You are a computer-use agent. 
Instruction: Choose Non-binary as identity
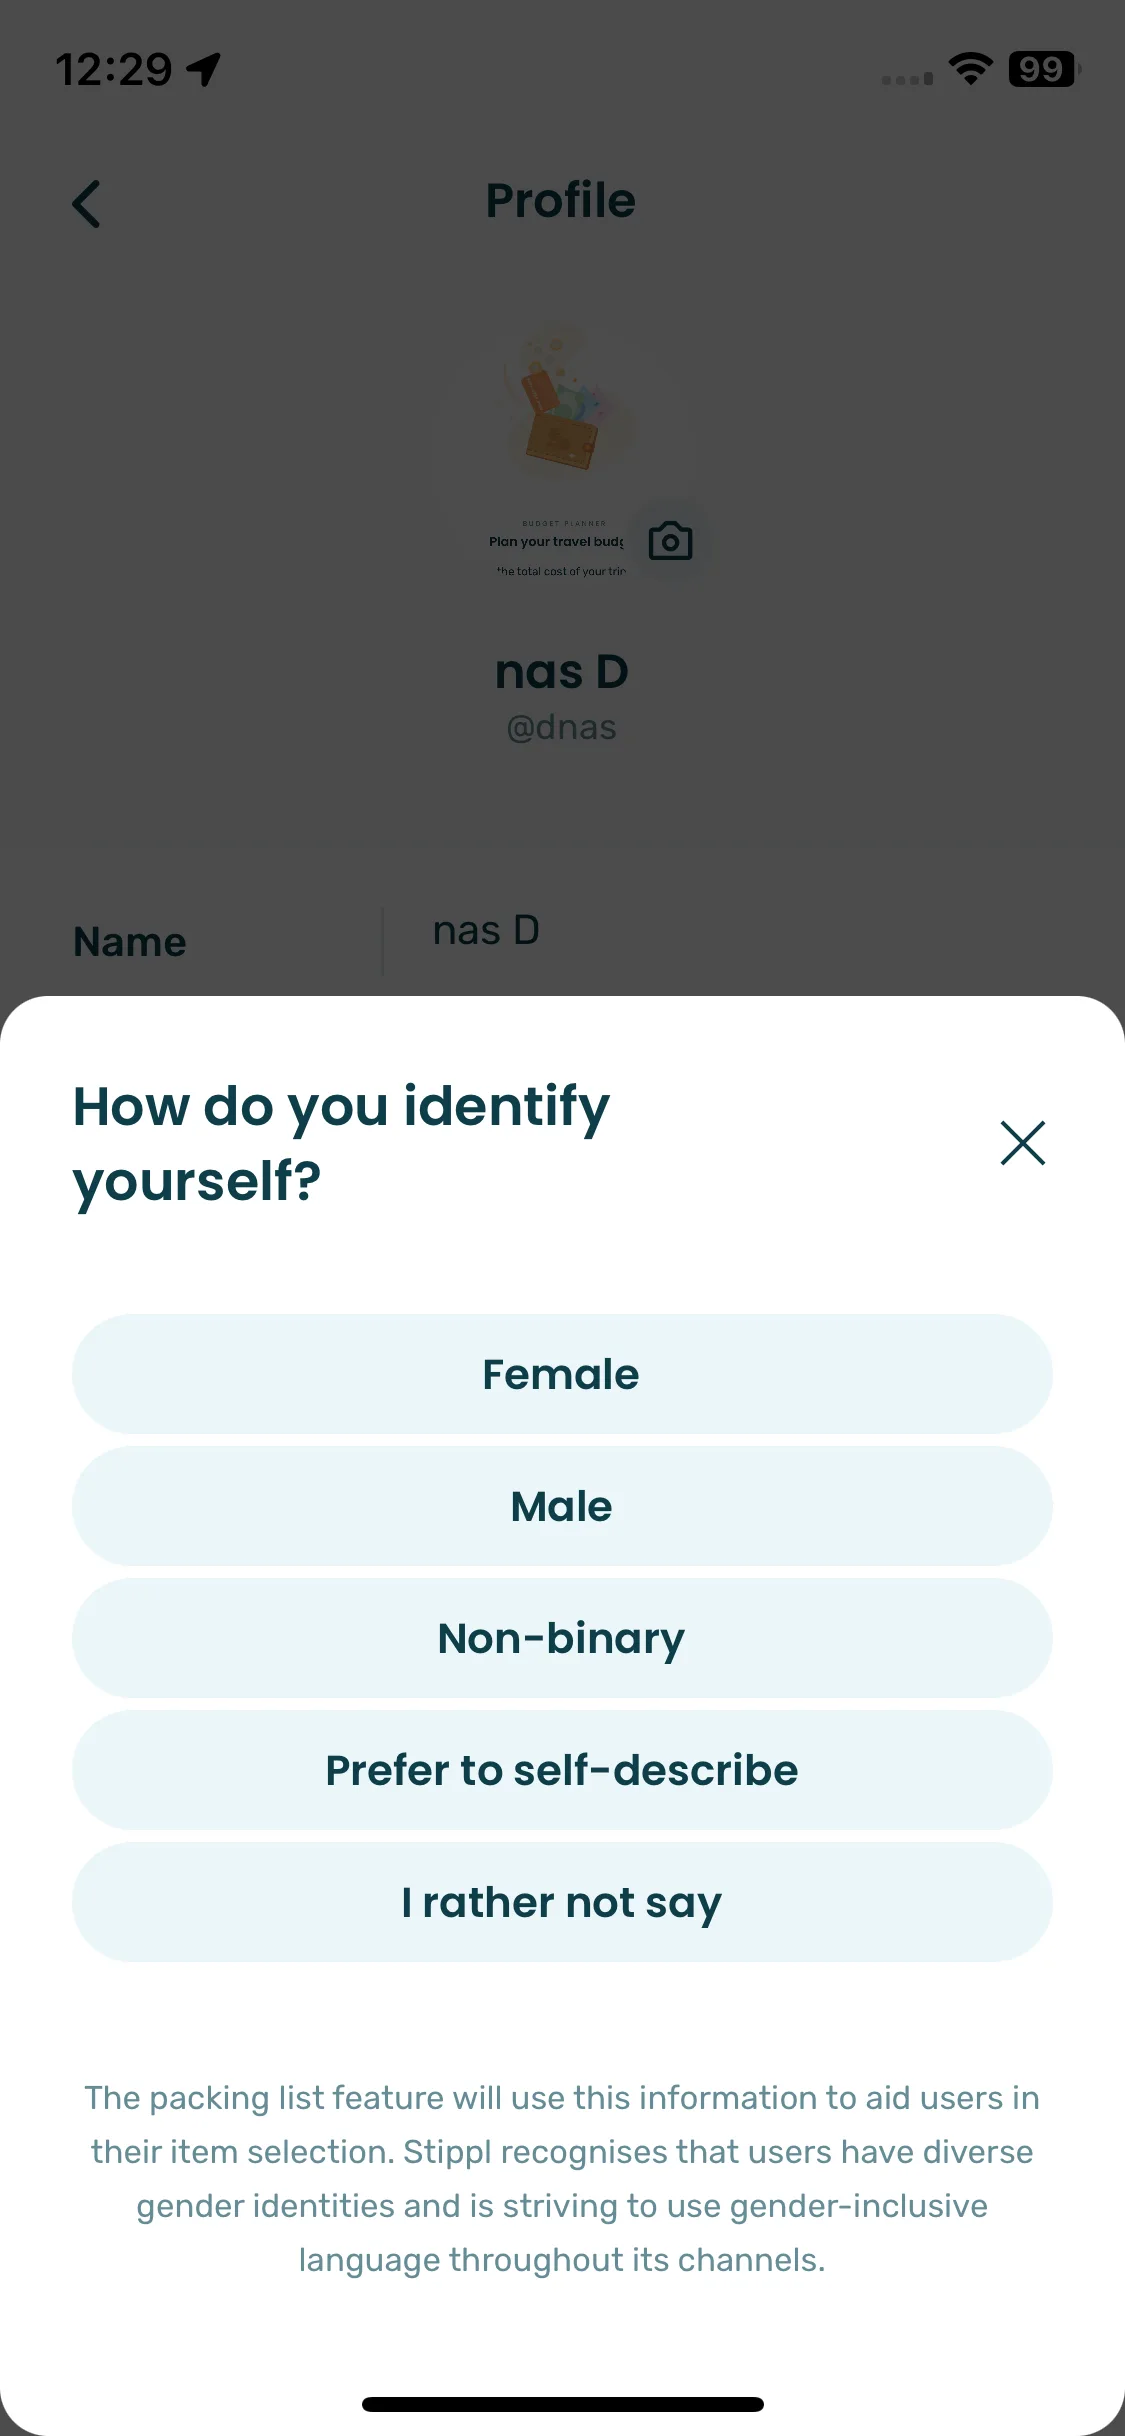tap(562, 1638)
